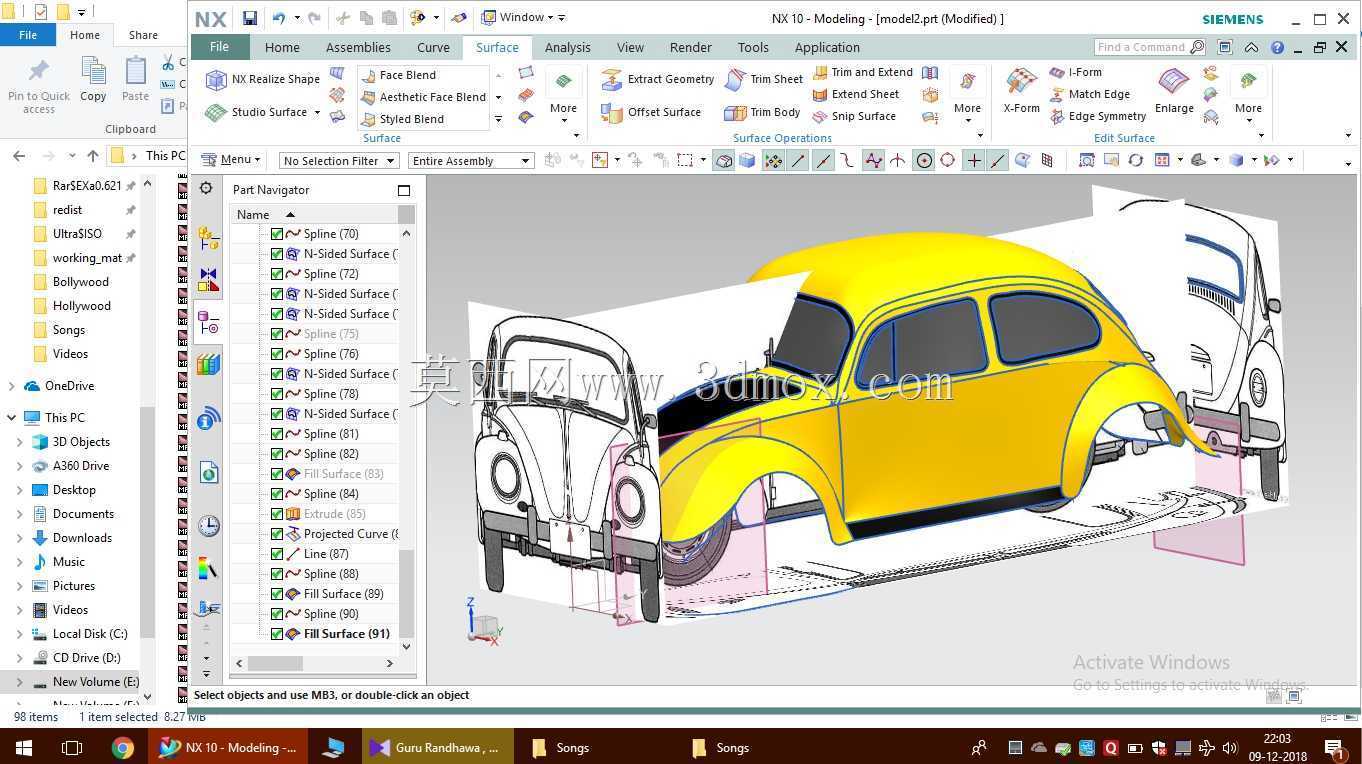Collapse This PC in Explorer tree

pyautogui.click(x=12, y=418)
